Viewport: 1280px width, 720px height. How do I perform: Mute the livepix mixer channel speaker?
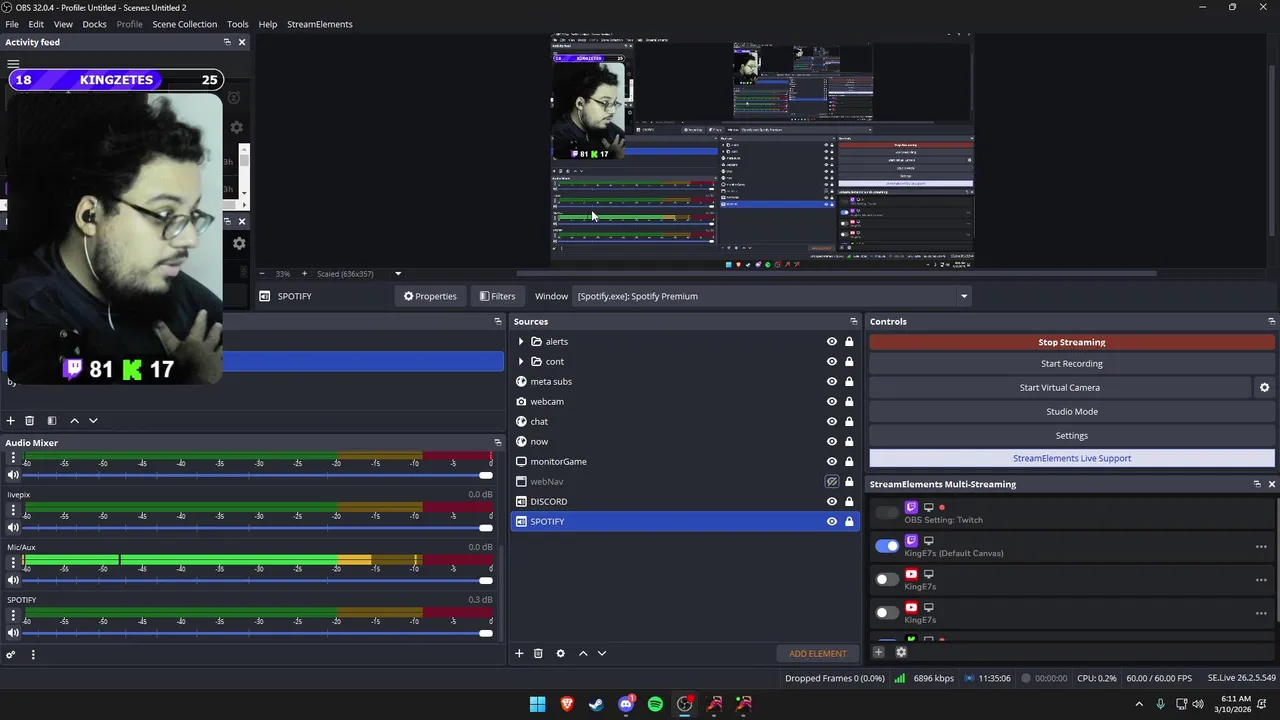click(13, 527)
